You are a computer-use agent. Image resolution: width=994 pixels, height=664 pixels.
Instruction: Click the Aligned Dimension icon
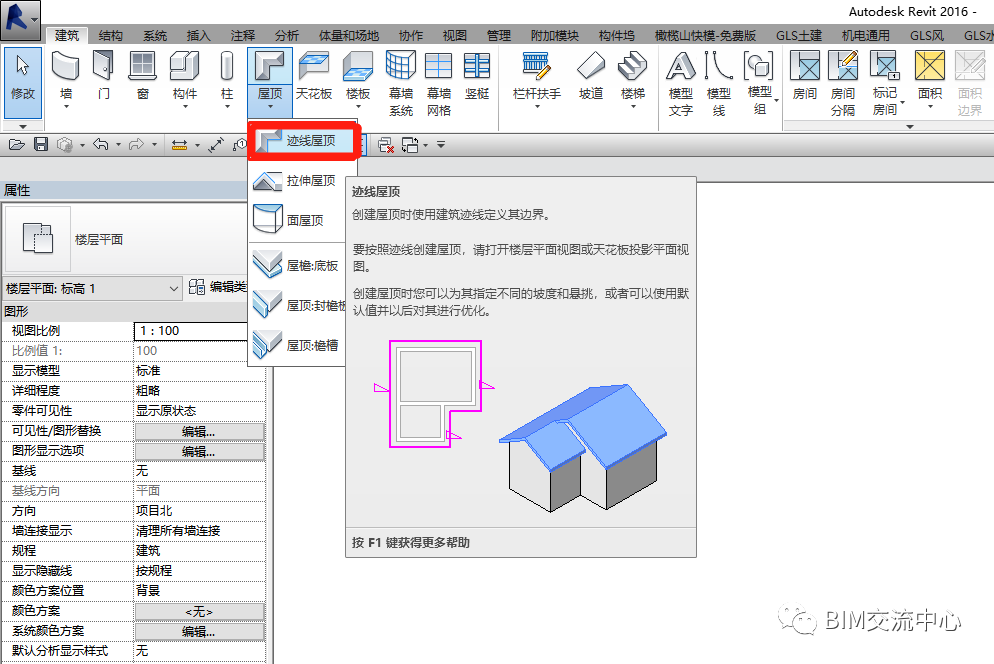click(216, 145)
